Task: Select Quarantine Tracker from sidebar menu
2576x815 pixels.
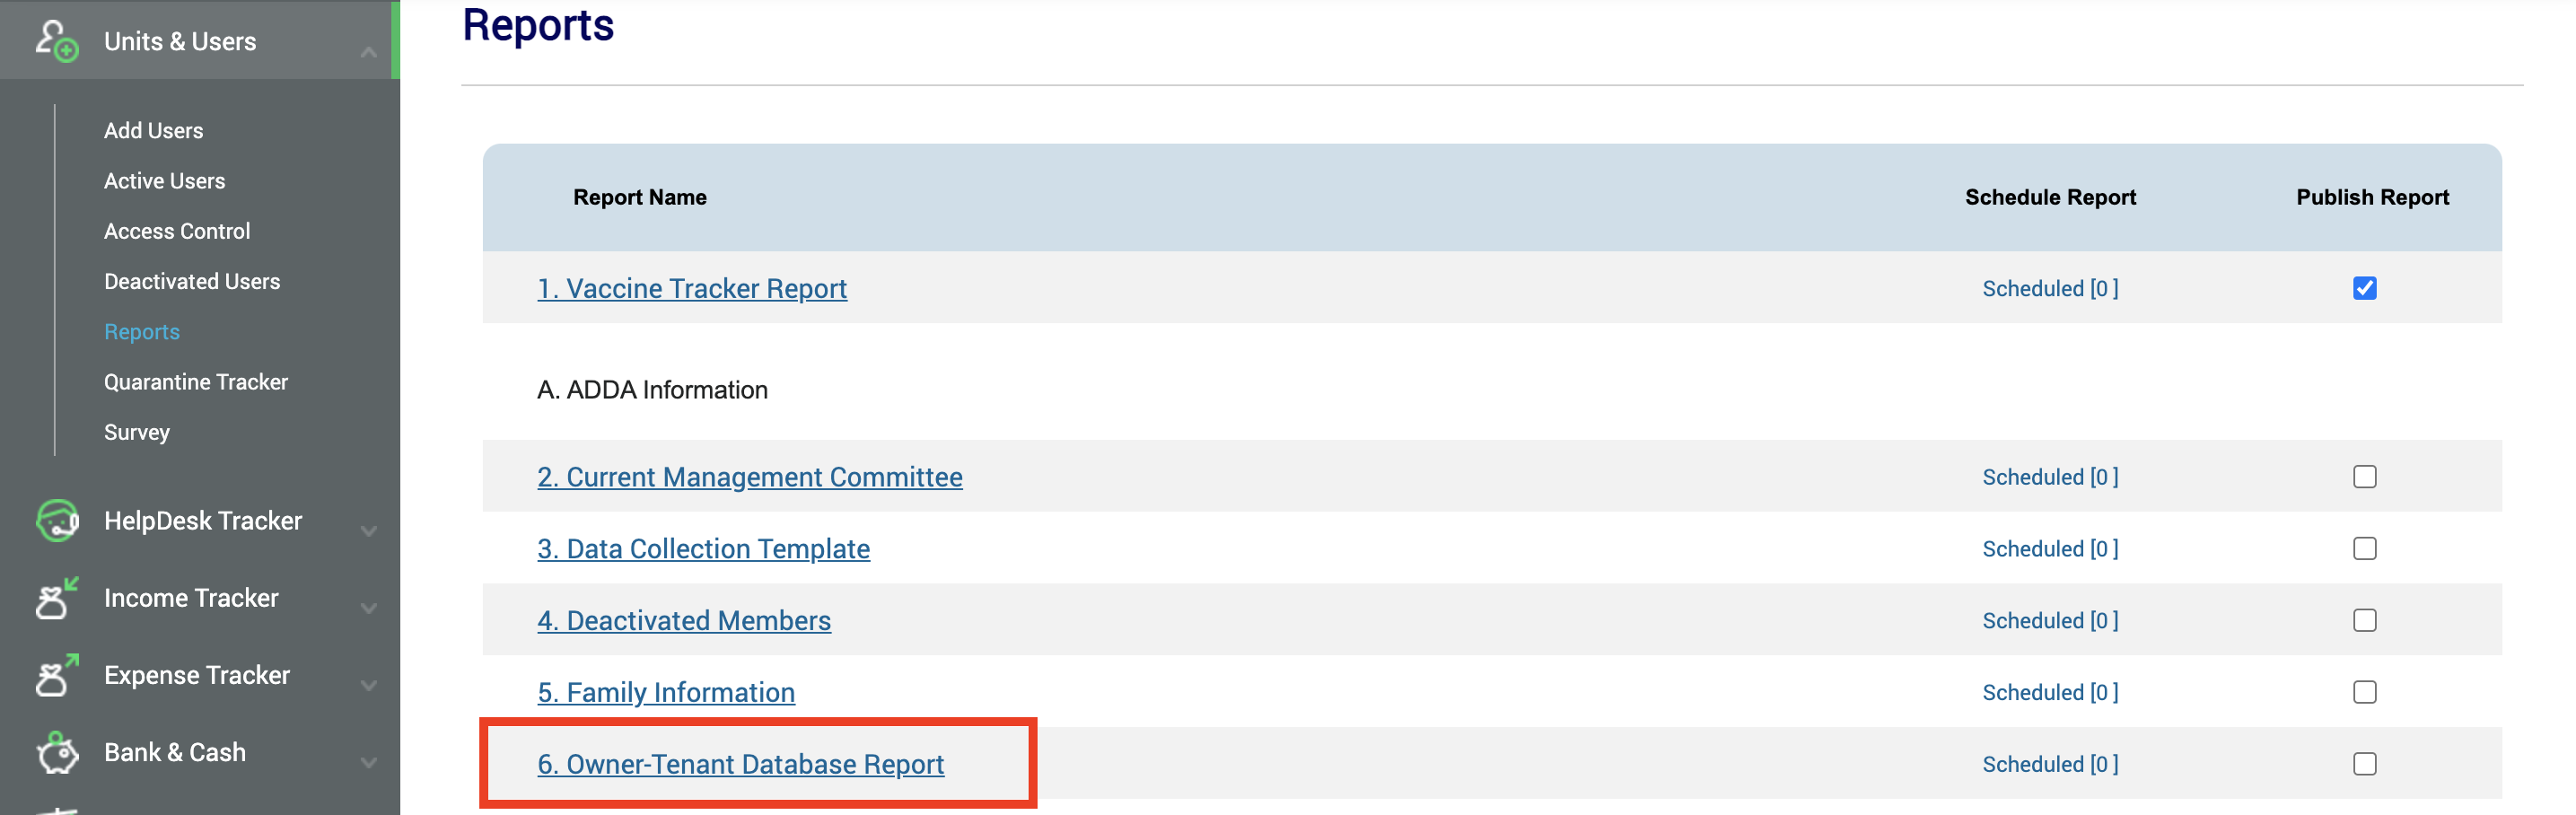Action: pos(196,382)
